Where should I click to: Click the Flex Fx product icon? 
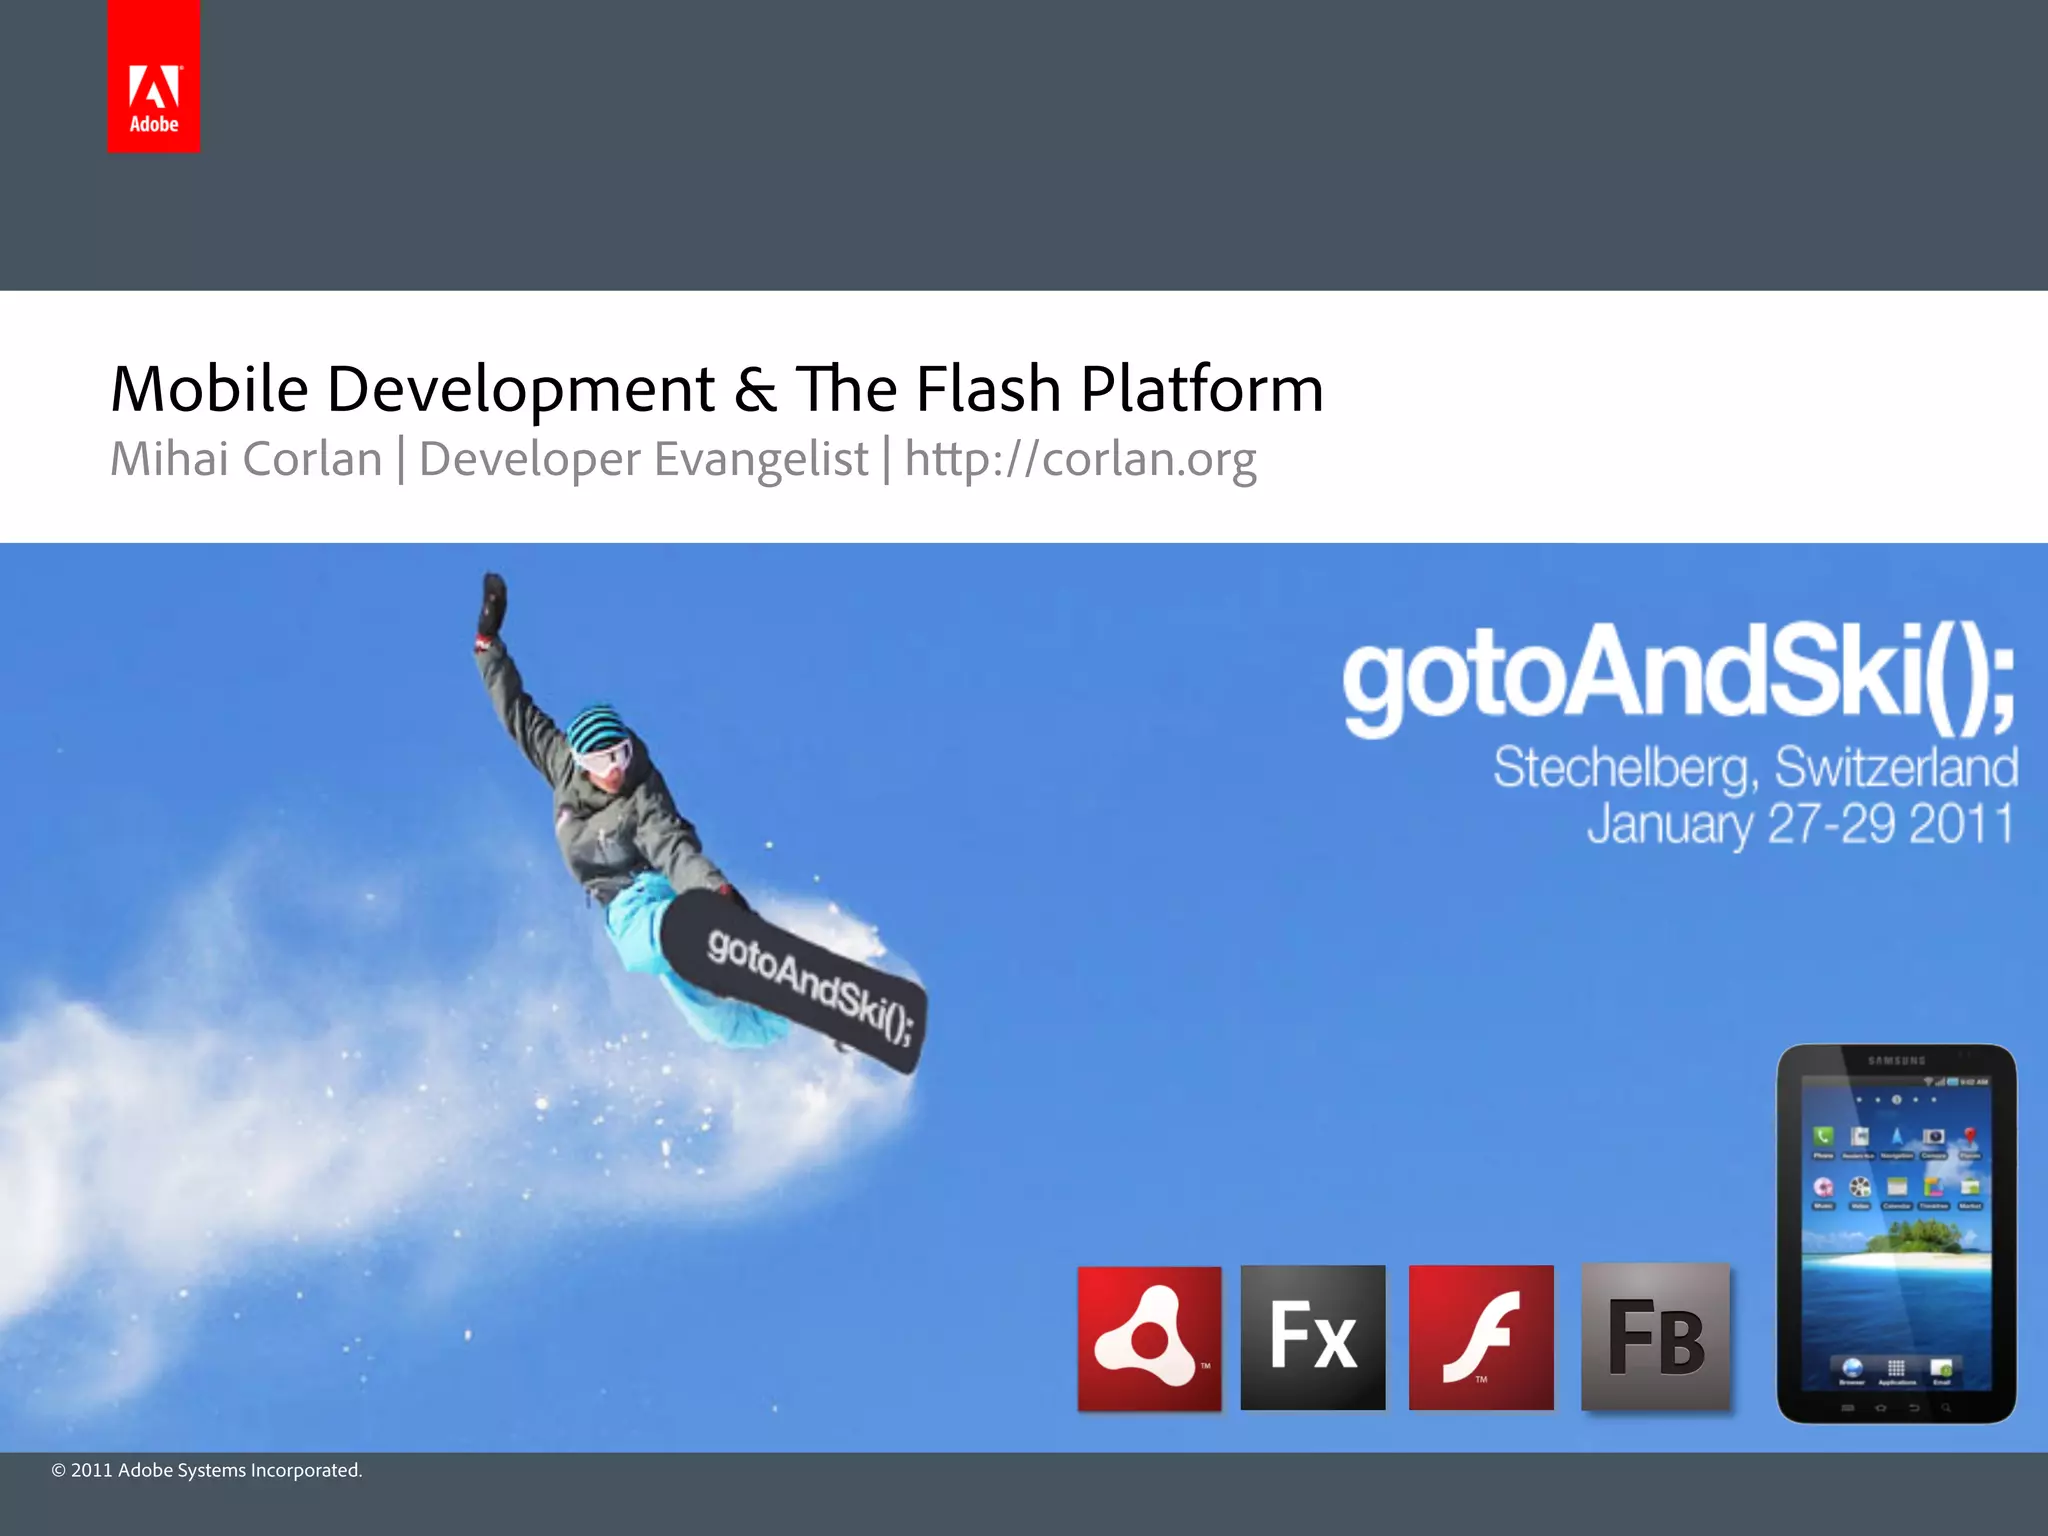point(1313,1338)
